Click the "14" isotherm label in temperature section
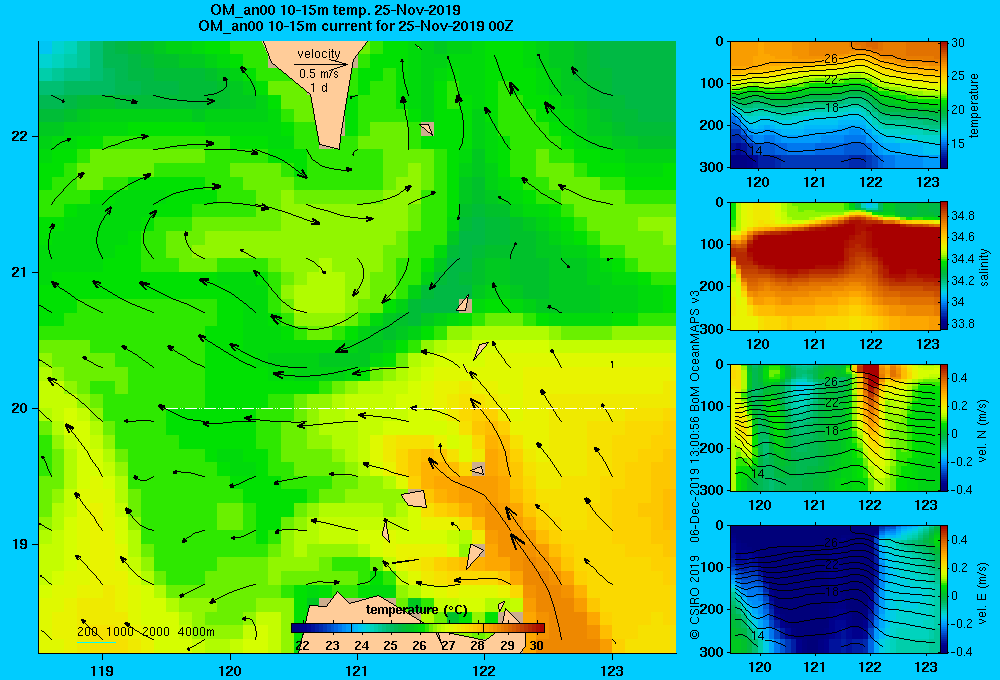The height and width of the screenshot is (680, 1000). point(756,151)
